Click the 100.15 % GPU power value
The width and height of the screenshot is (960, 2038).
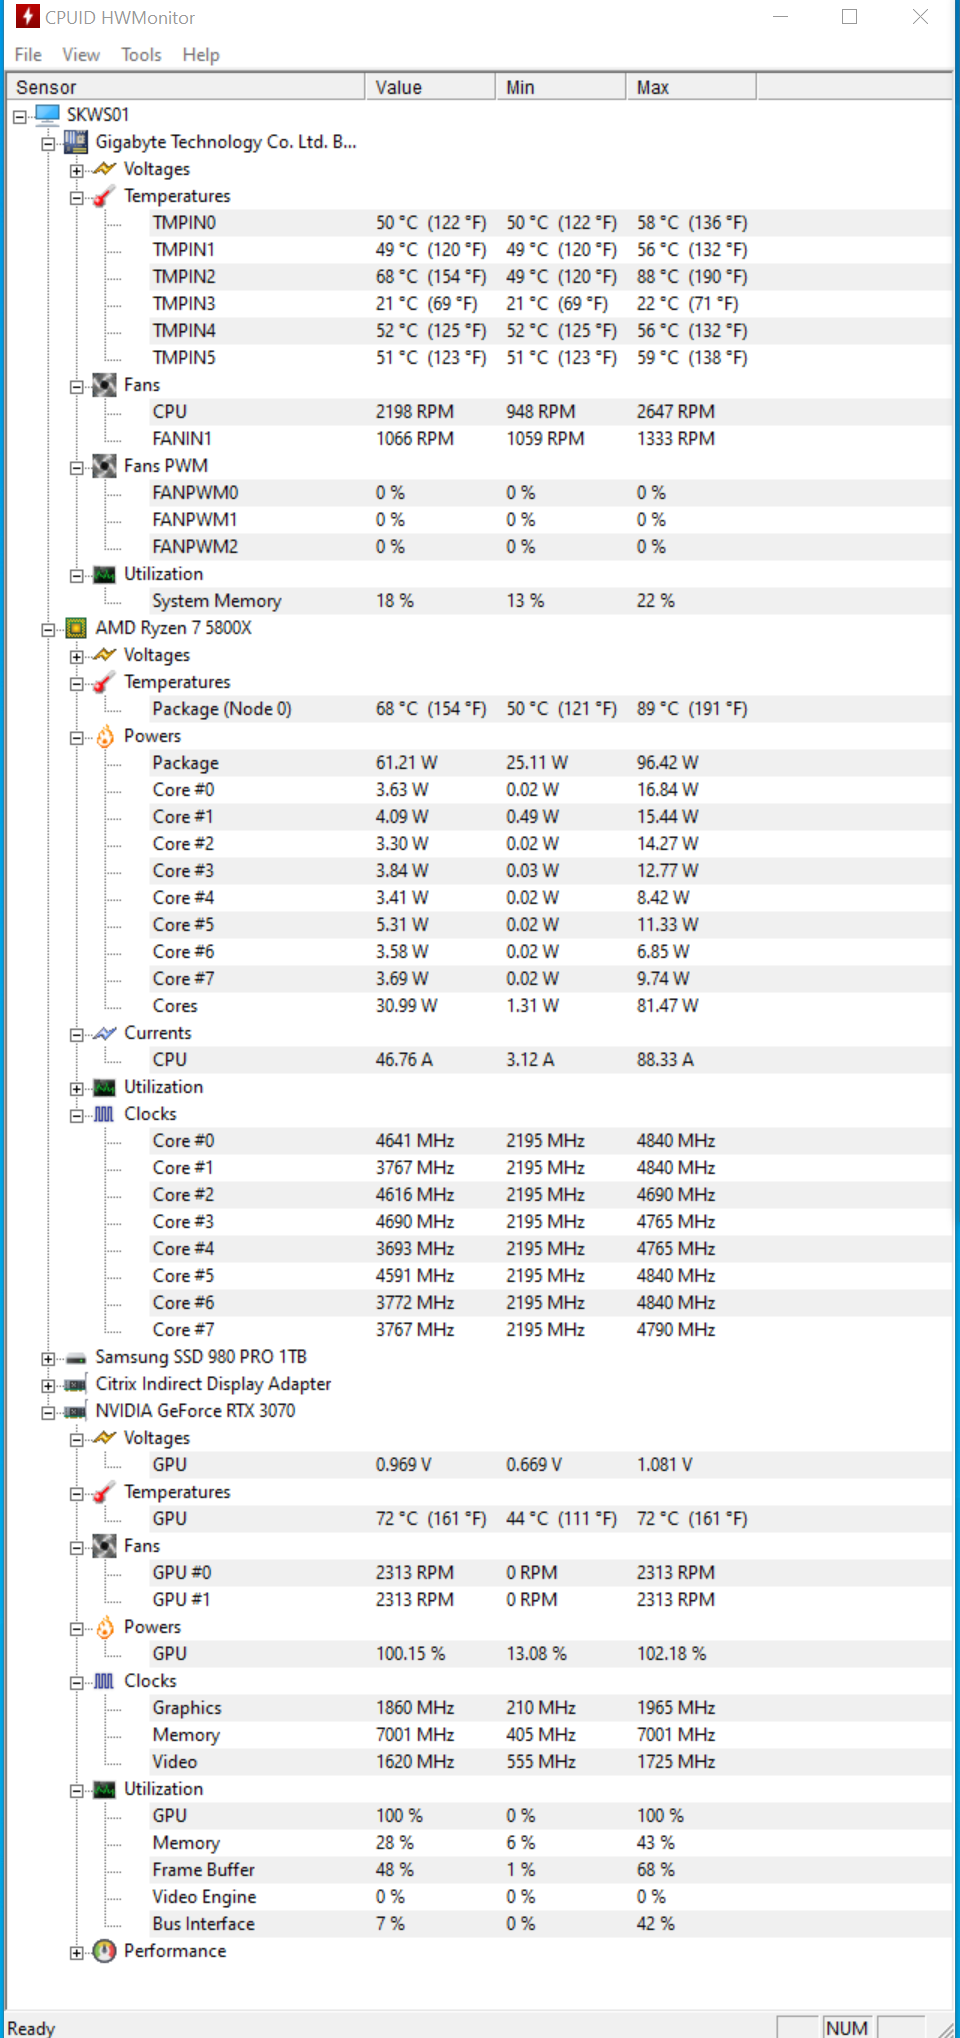tap(410, 1654)
